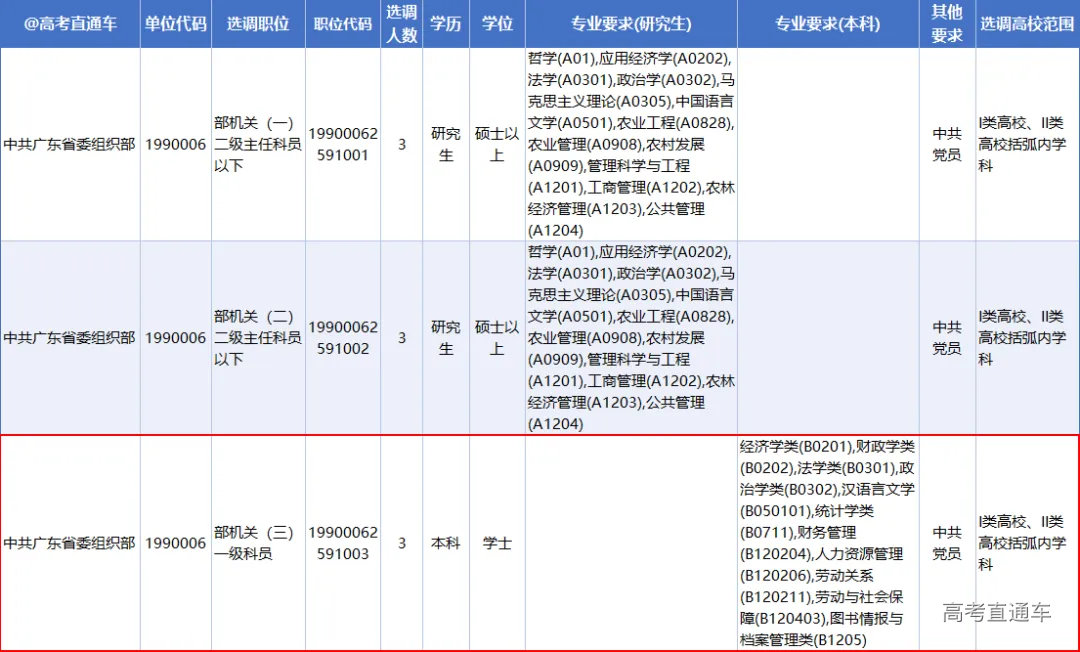Screen dimensions: 1080x652
Task: Click the 专业要求(本科) column header
Action: (x=828, y=24)
